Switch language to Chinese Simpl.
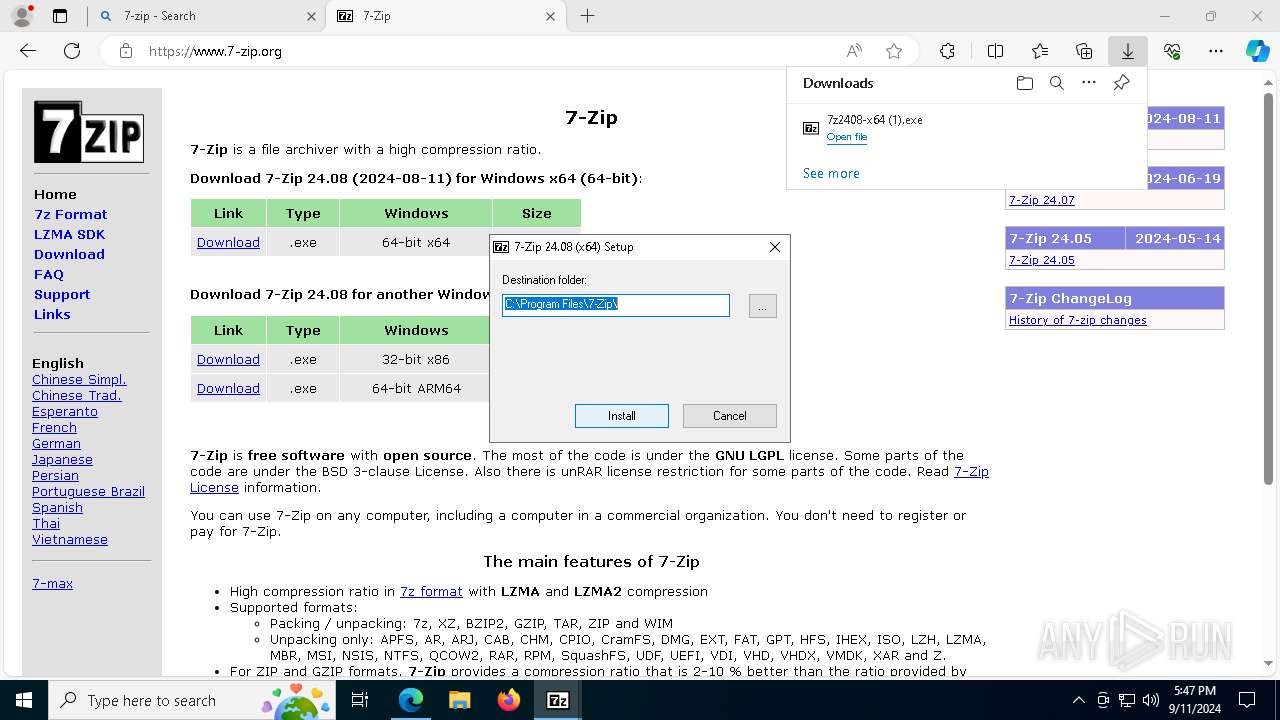The height and width of the screenshot is (720, 1280). coord(79,379)
